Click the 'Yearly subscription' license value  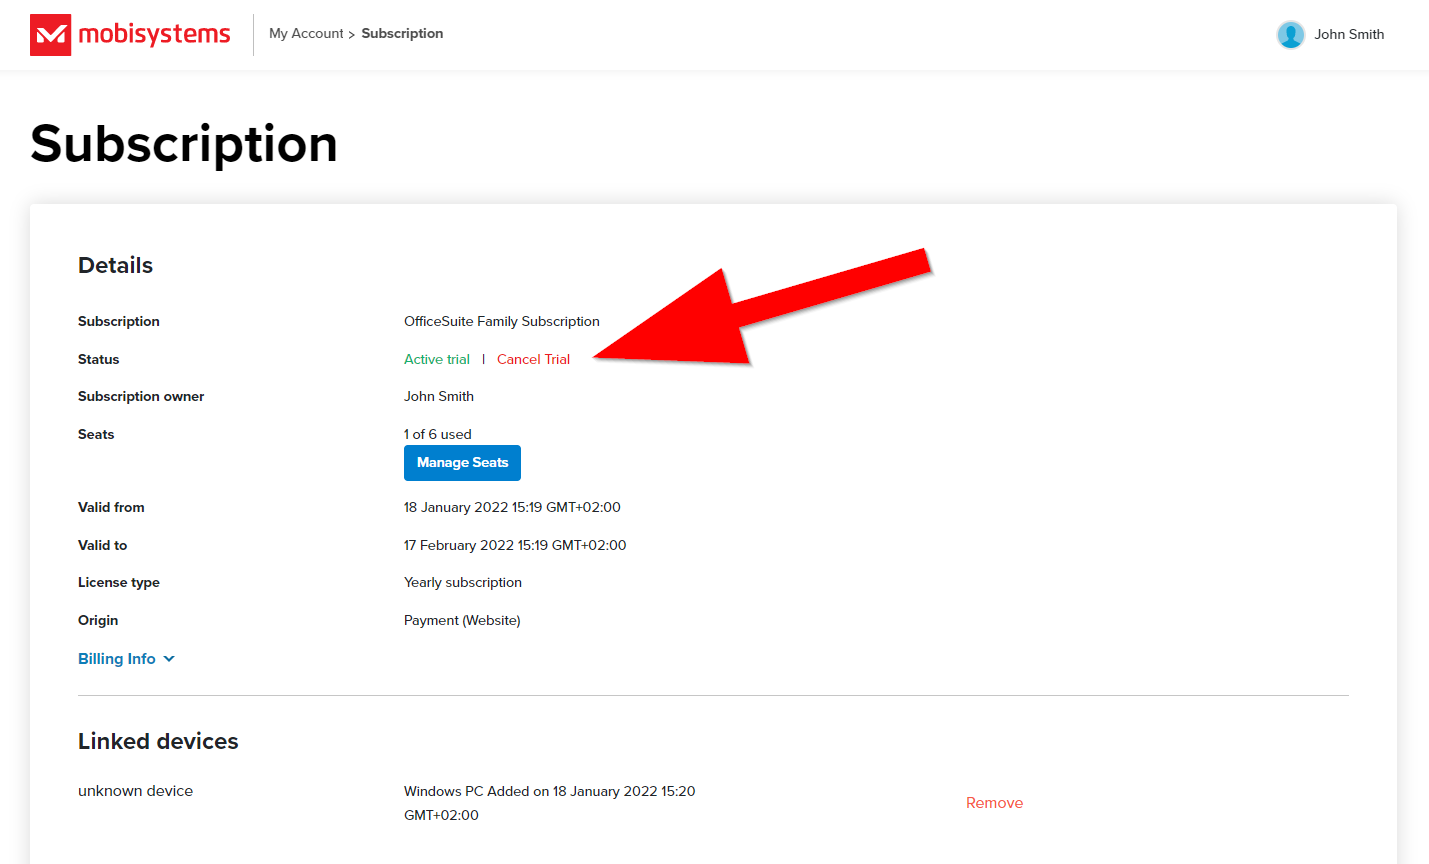pyautogui.click(x=463, y=582)
